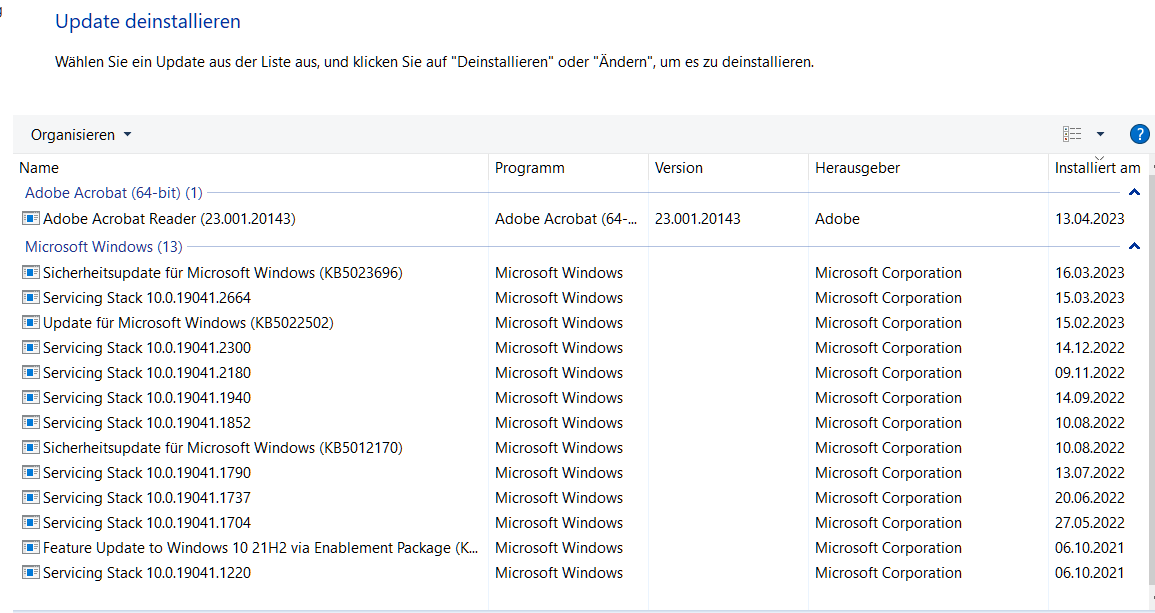This screenshot has height=613, width=1155.
Task: Click the Version column header
Action: 678,168
